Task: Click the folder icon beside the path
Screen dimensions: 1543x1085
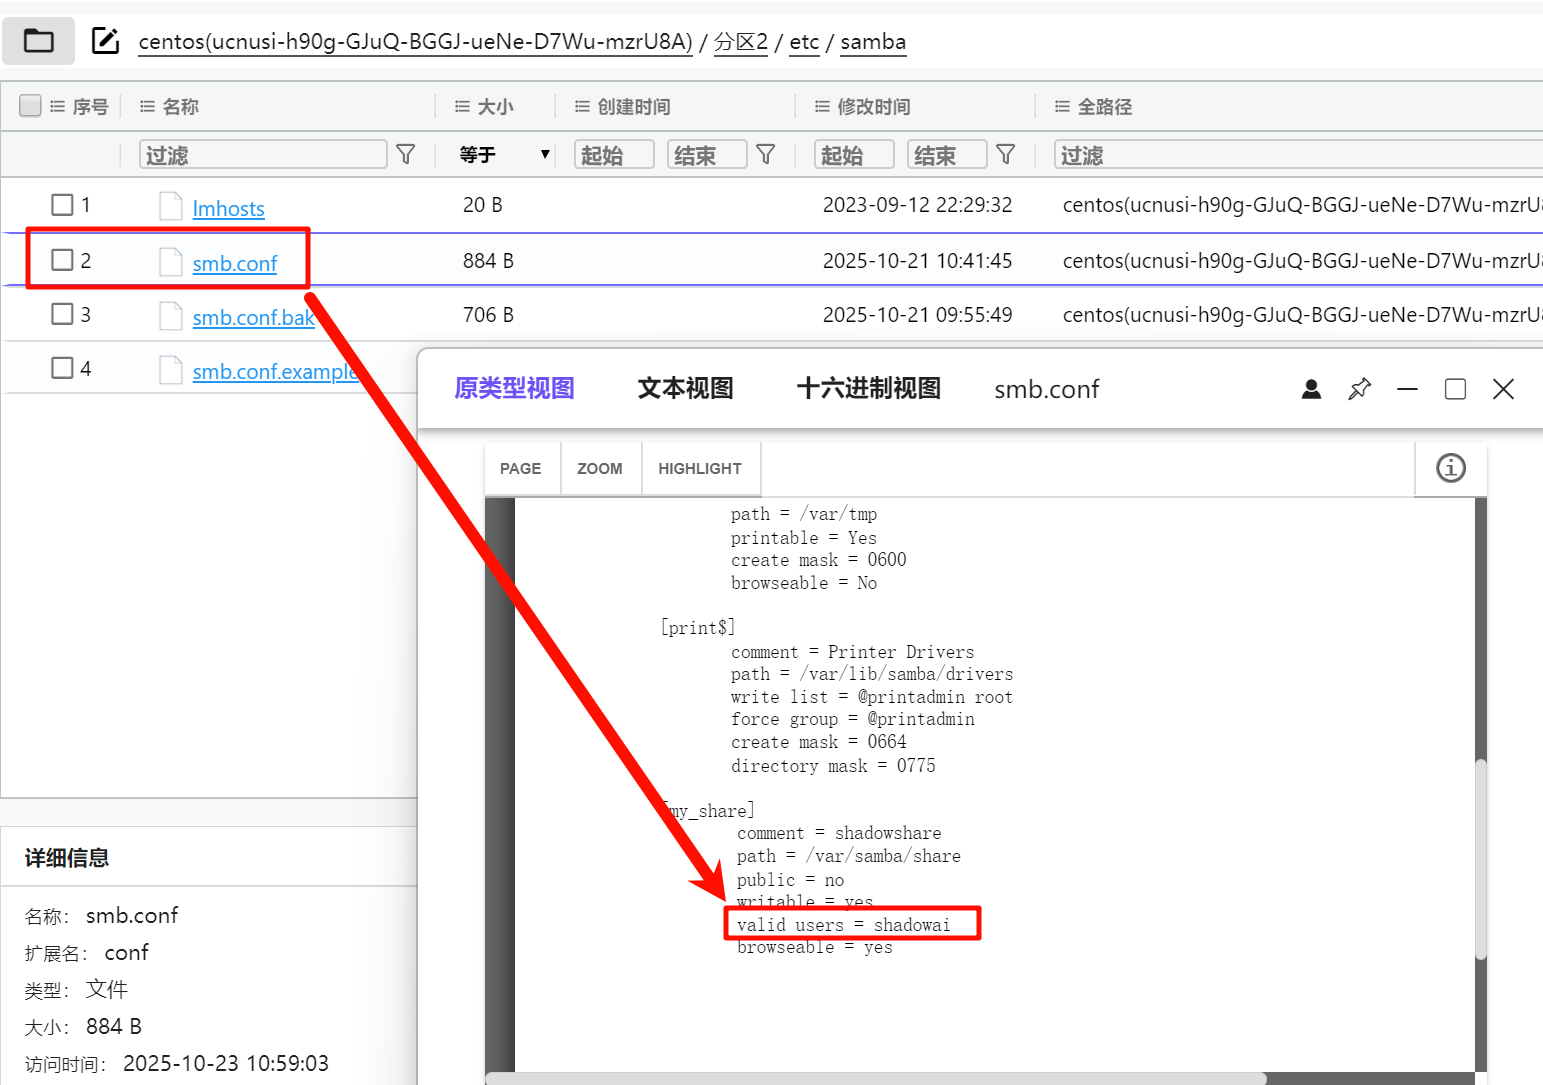Action: click(x=38, y=41)
